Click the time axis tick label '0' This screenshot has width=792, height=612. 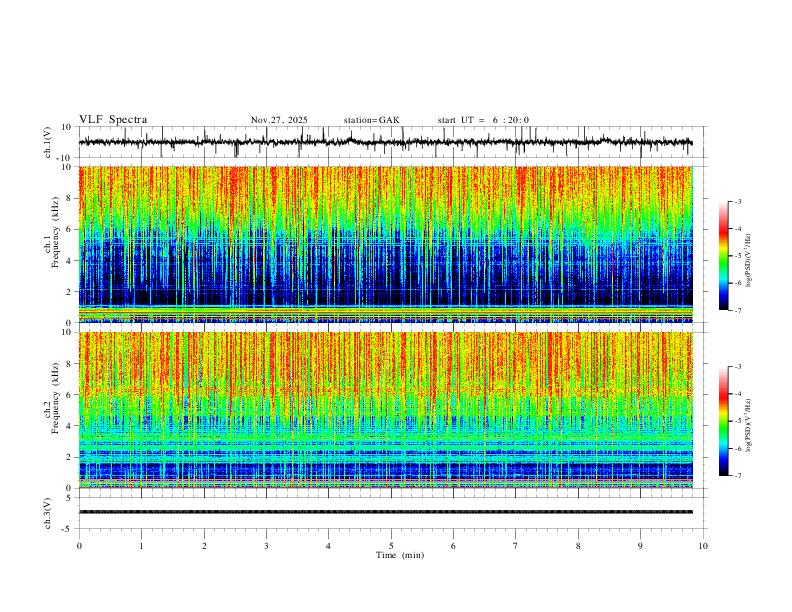(x=79, y=546)
